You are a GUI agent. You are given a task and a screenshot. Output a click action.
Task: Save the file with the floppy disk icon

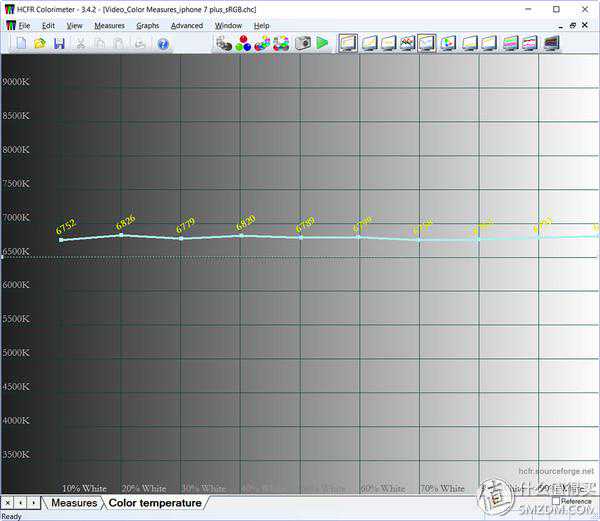59,43
